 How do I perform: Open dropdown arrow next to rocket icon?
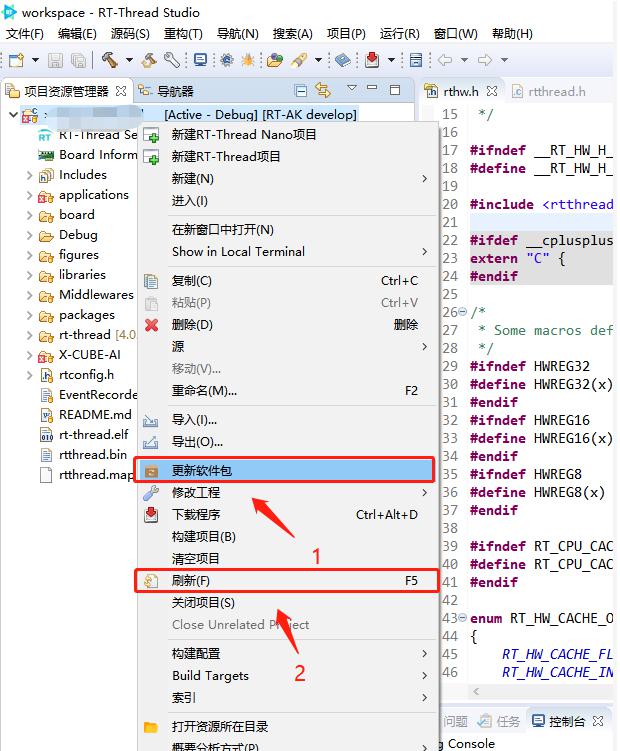(x=318, y=60)
